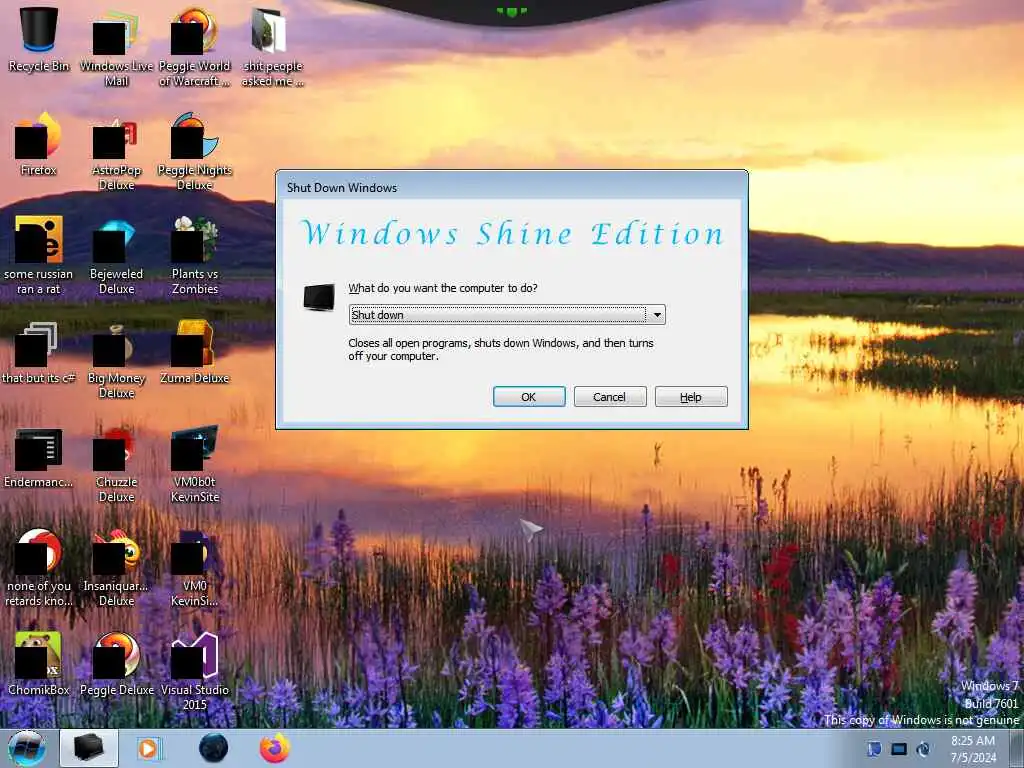Cancel the Shut Down Windows dialog
Screen dimensions: 1024x768
(x=610, y=396)
